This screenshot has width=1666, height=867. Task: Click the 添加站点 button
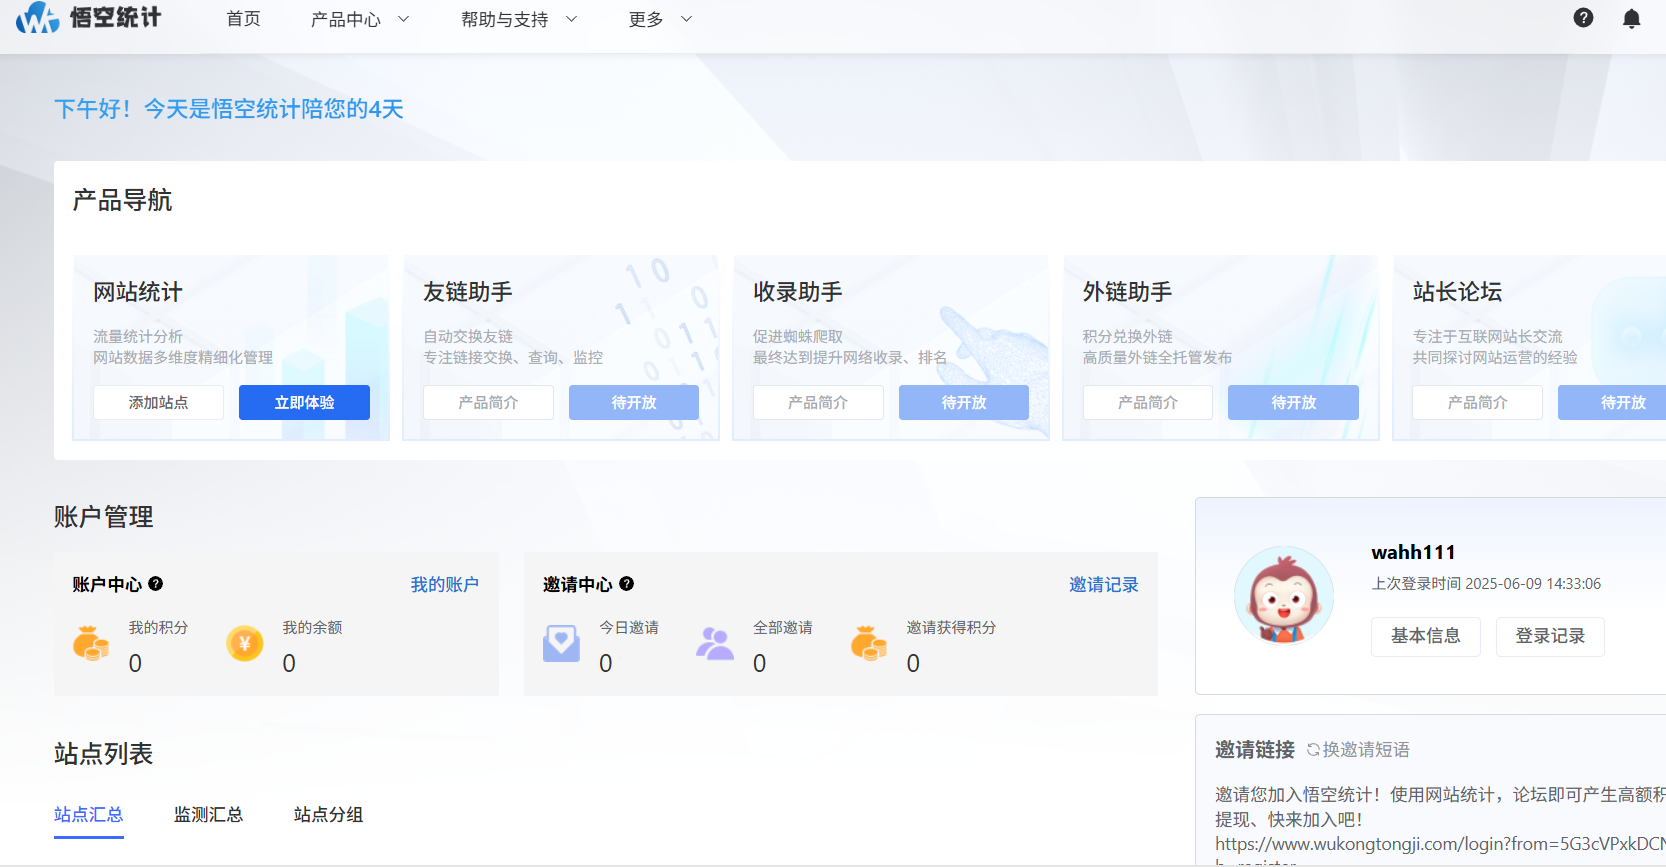(158, 402)
